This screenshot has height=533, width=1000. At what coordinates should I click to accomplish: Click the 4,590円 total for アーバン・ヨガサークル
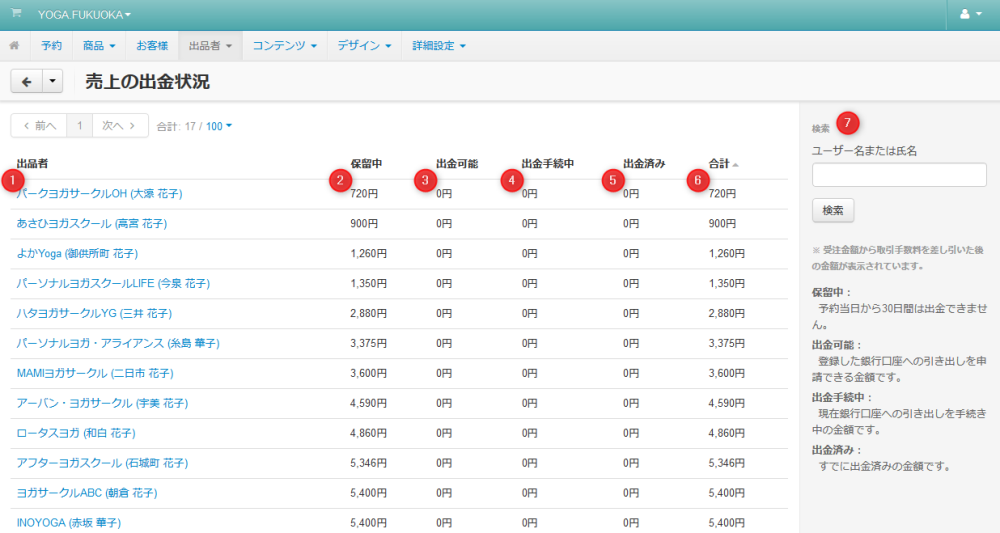tap(726, 404)
